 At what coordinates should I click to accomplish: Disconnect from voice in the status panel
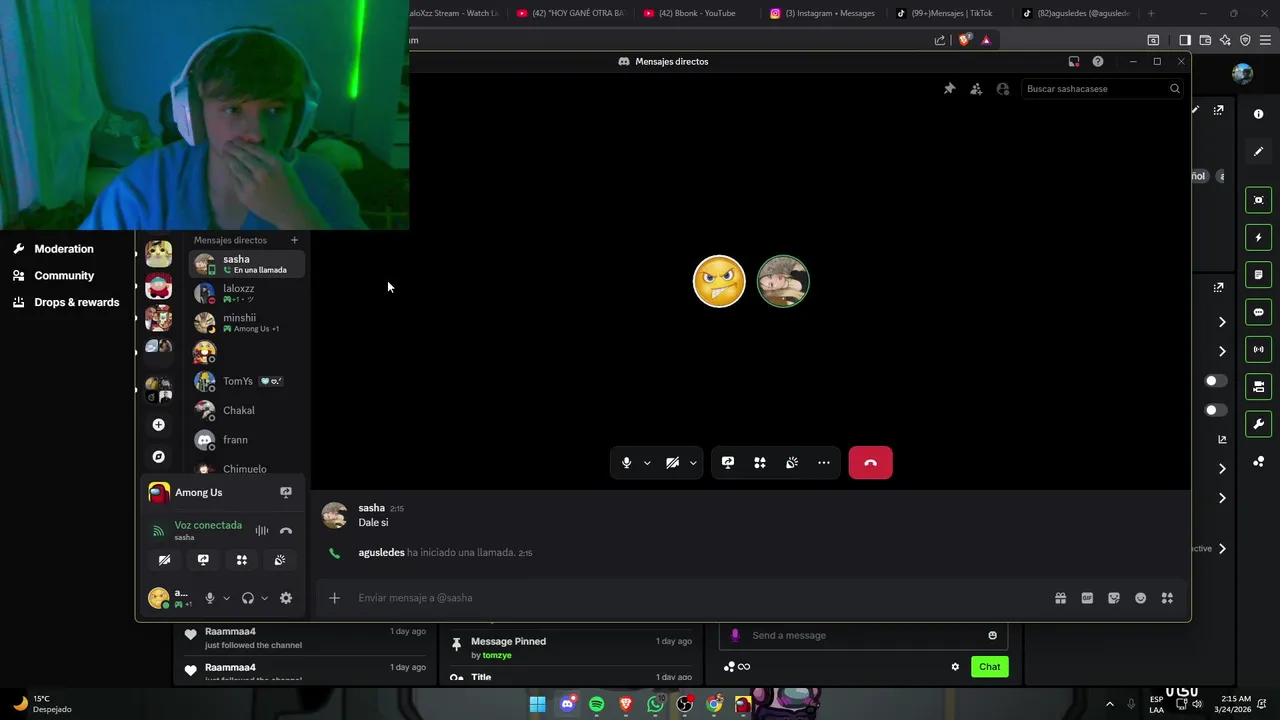(x=286, y=531)
